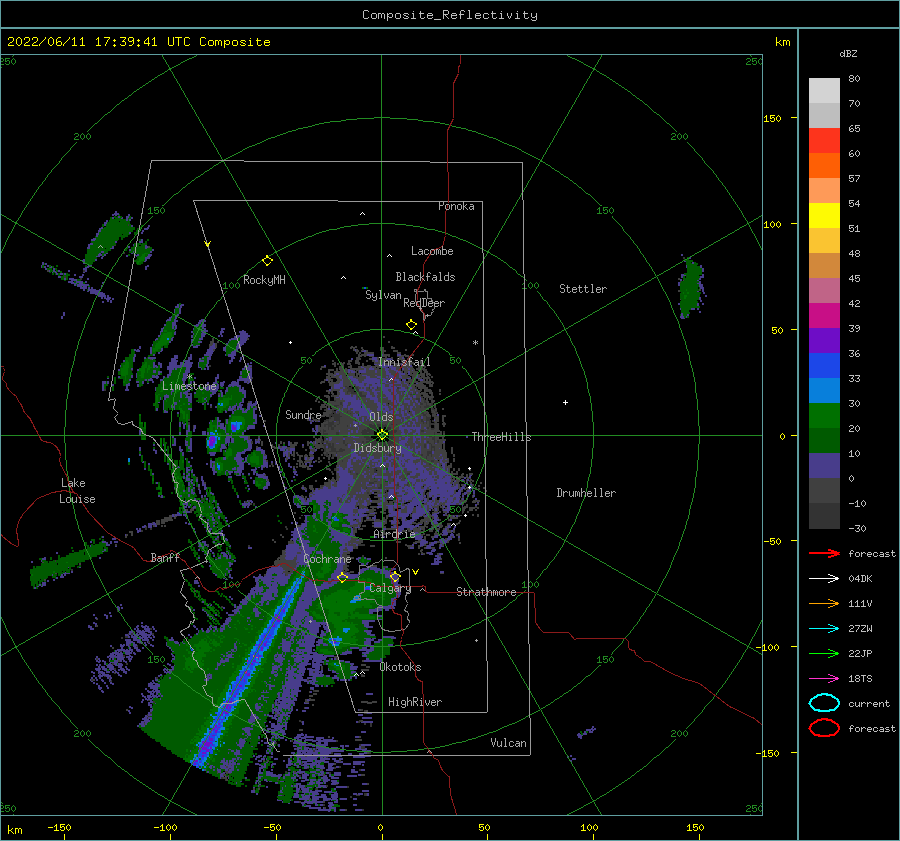Click the white 04DK arrow icon
Screen dimensions: 900x841
click(x=824, y=579)
